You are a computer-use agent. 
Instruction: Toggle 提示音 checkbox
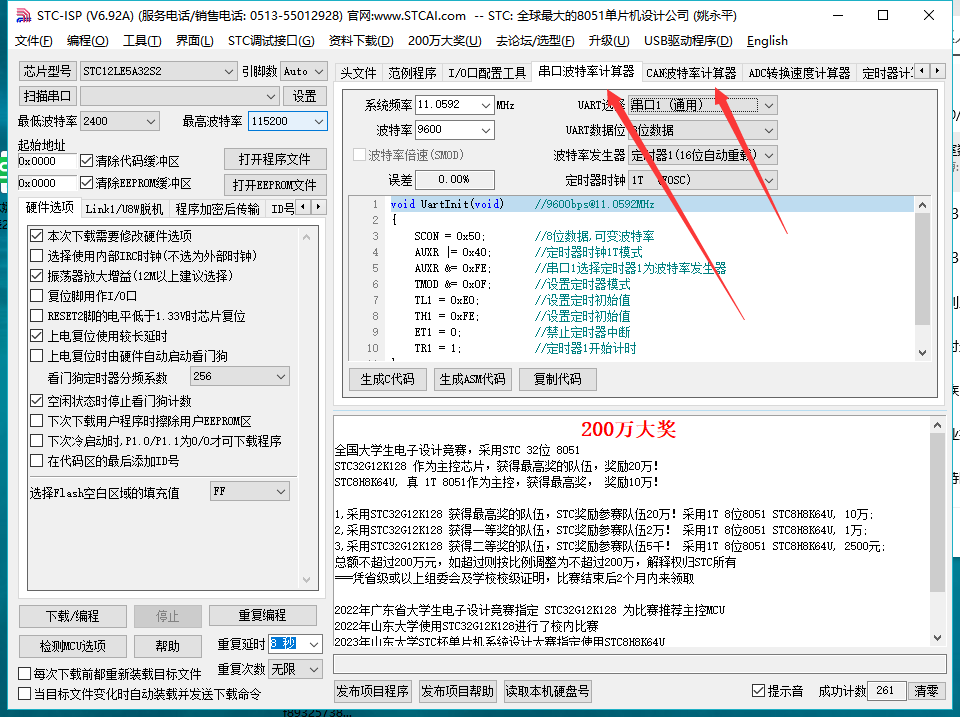point(758,691)
